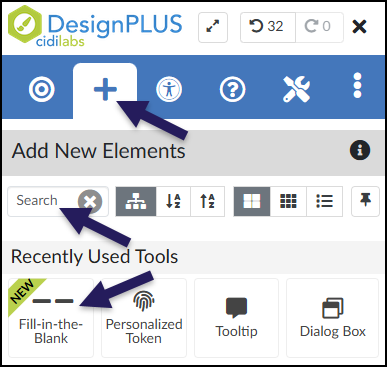
Task: Select the list layout view
Action: coord(324,201)
